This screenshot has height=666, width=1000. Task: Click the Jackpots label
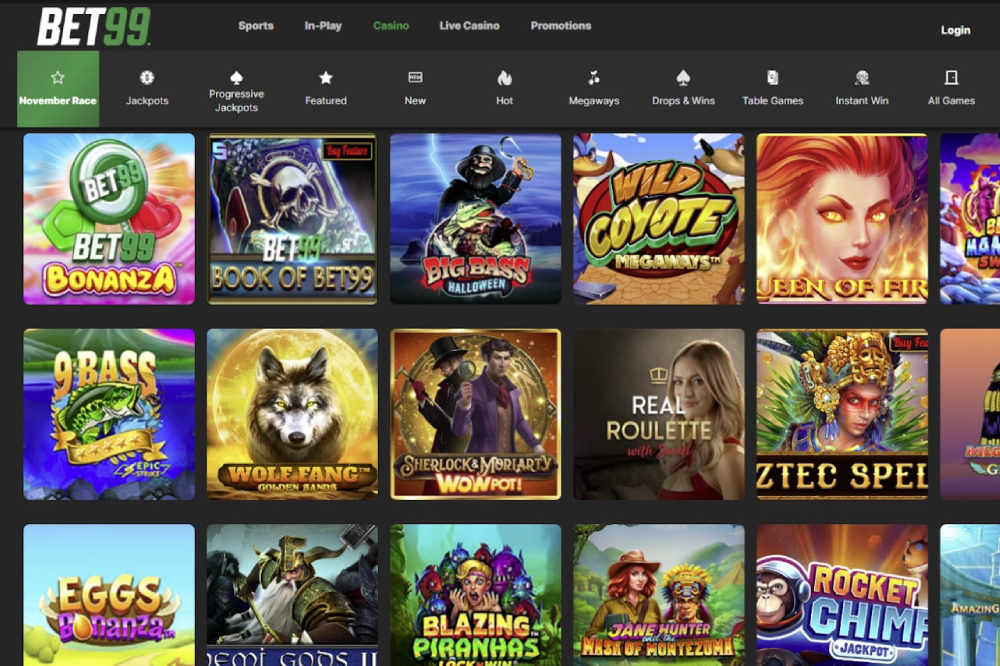(x=147, y=101)
